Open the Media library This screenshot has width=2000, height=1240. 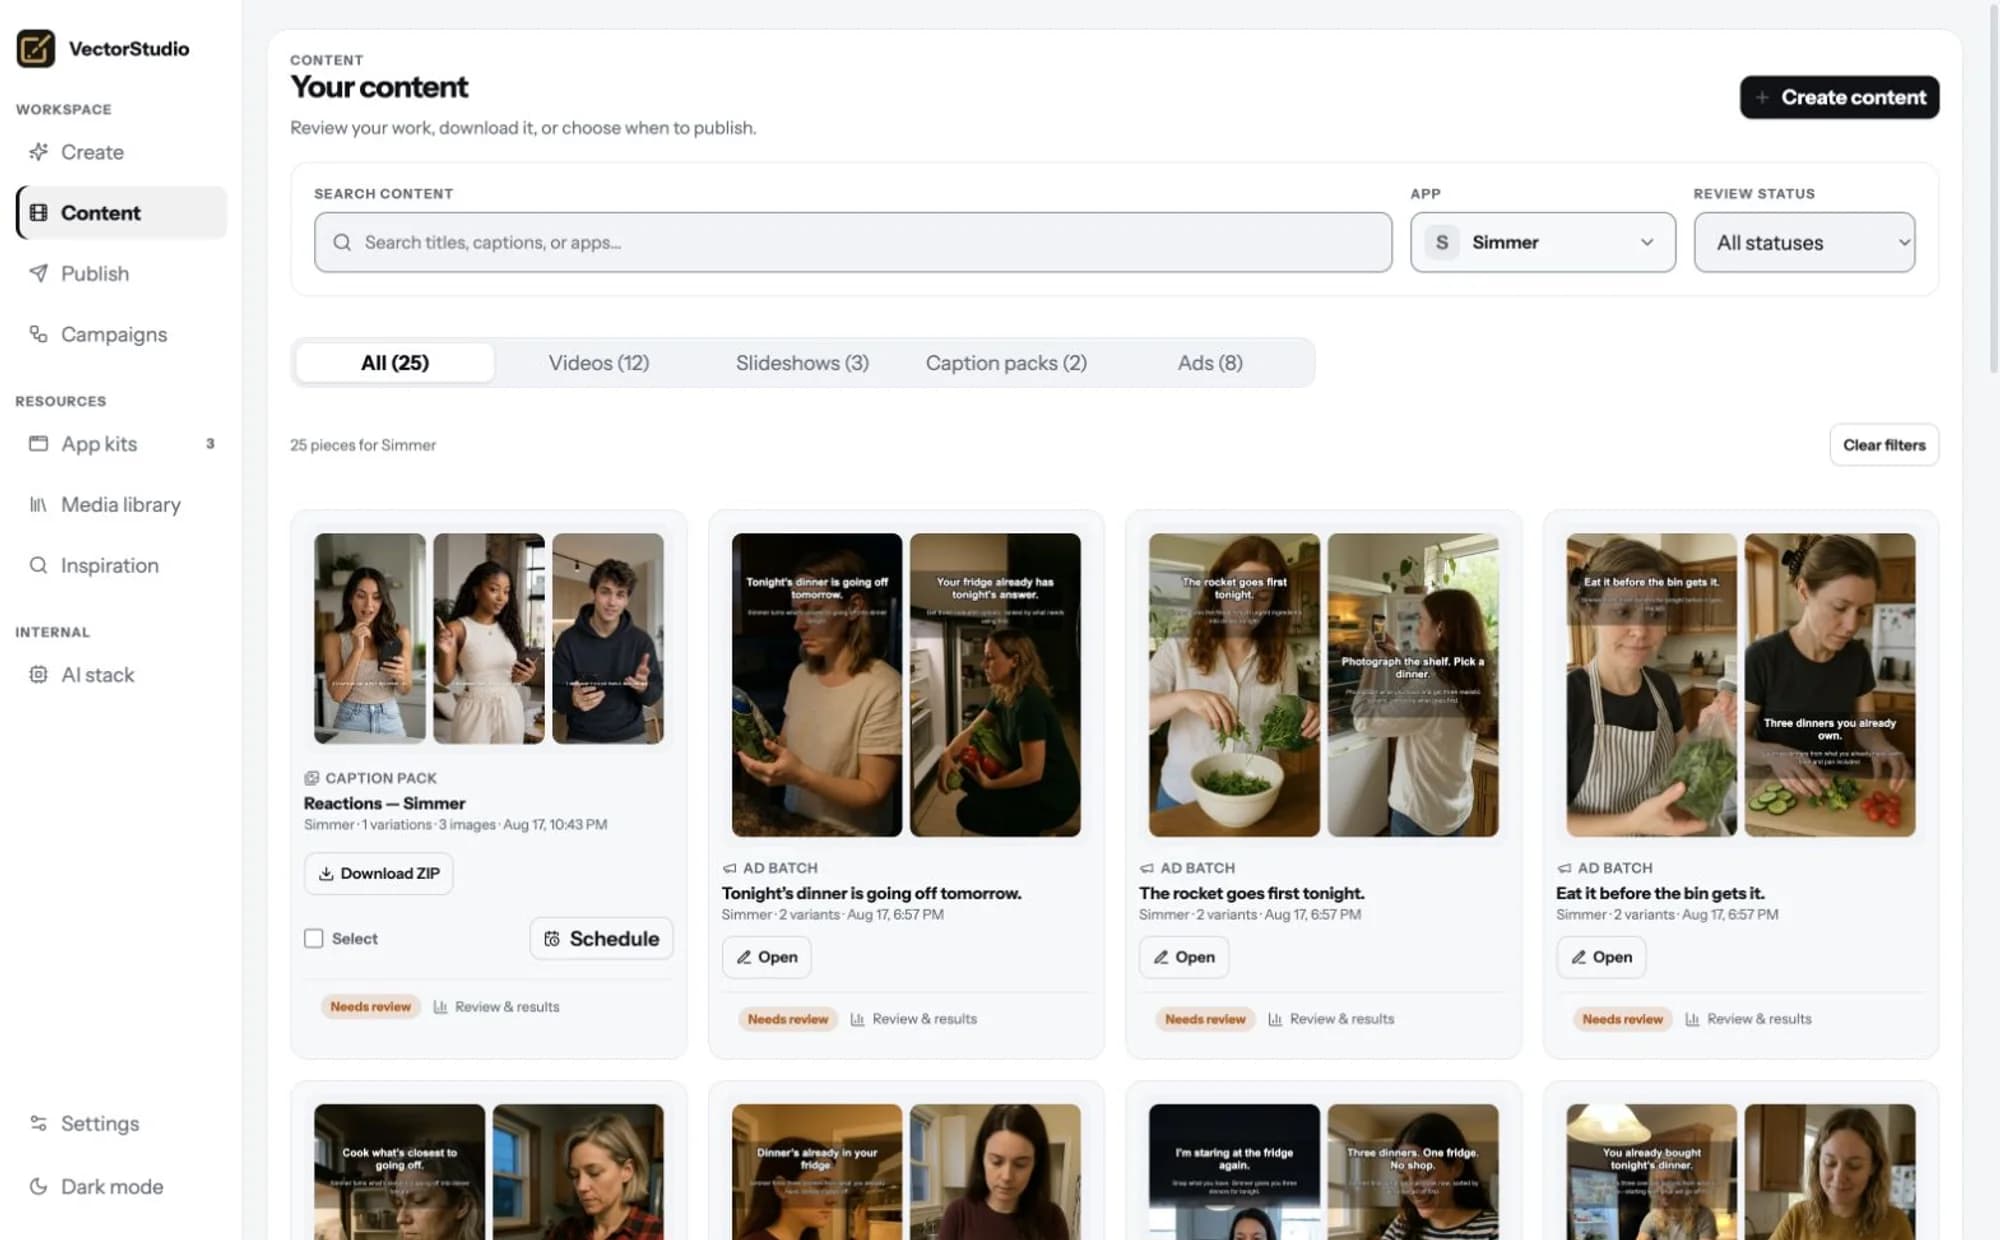(x=121, y=504)
